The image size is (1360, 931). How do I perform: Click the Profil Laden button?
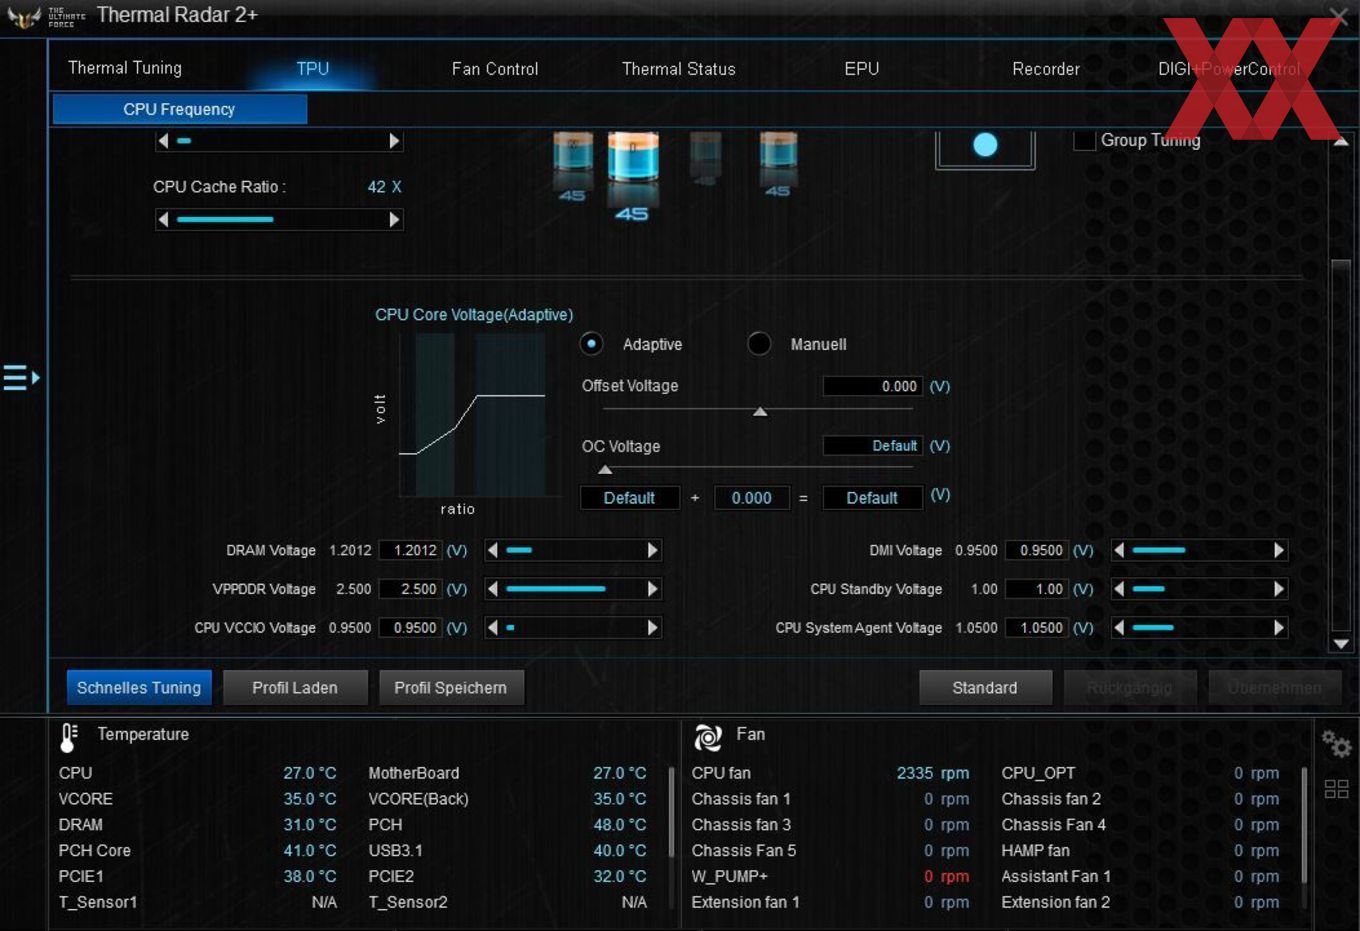coord(295,688)
